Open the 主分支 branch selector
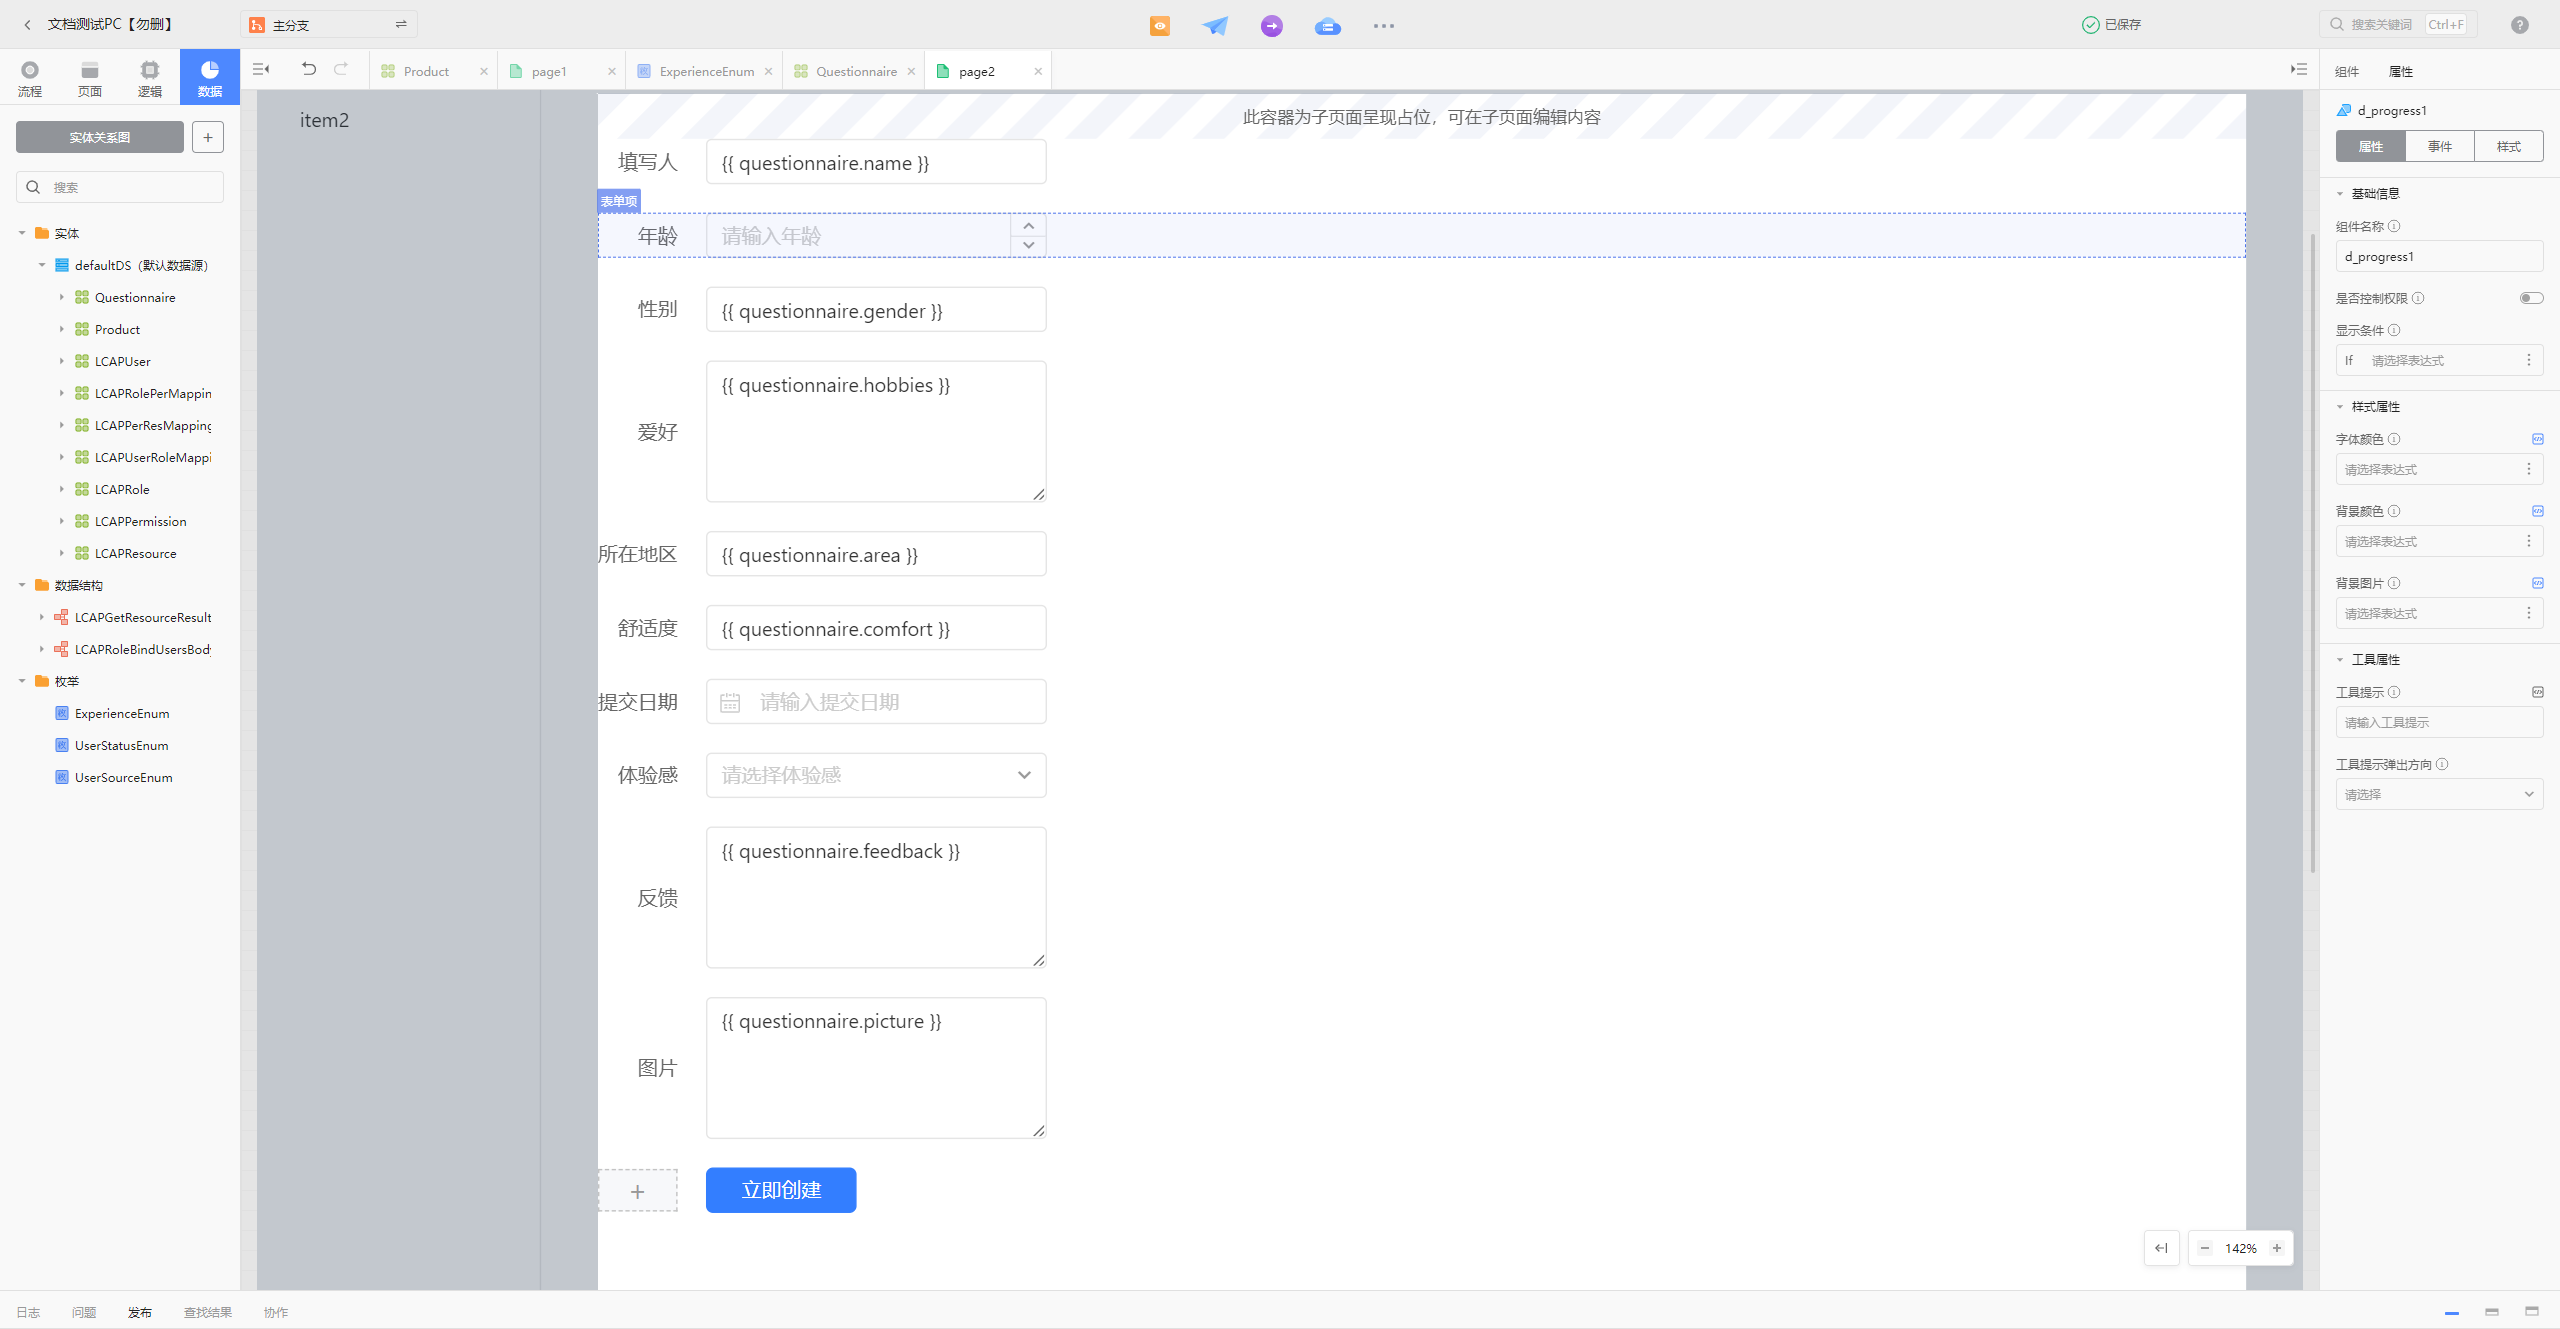Screen dimensions: 2560x1329 [329, 25]
